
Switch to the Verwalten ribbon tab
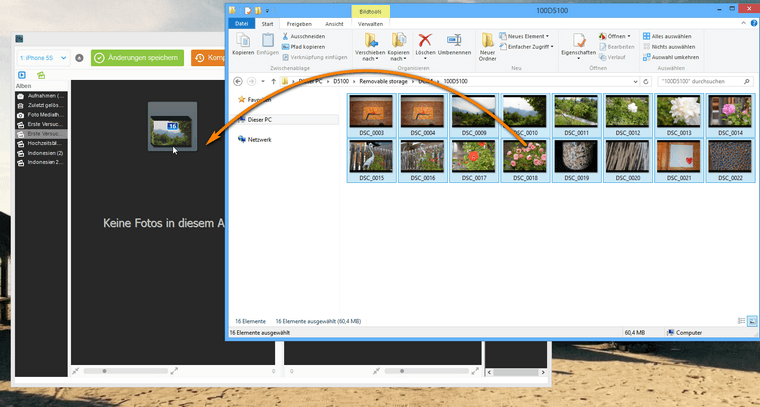[x=371, y=24]
